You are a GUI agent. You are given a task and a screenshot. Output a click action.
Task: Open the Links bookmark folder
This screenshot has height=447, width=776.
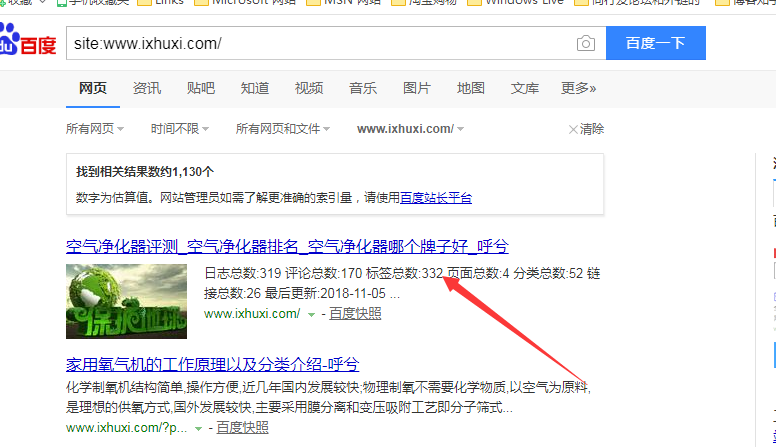(x=161, y=2)
